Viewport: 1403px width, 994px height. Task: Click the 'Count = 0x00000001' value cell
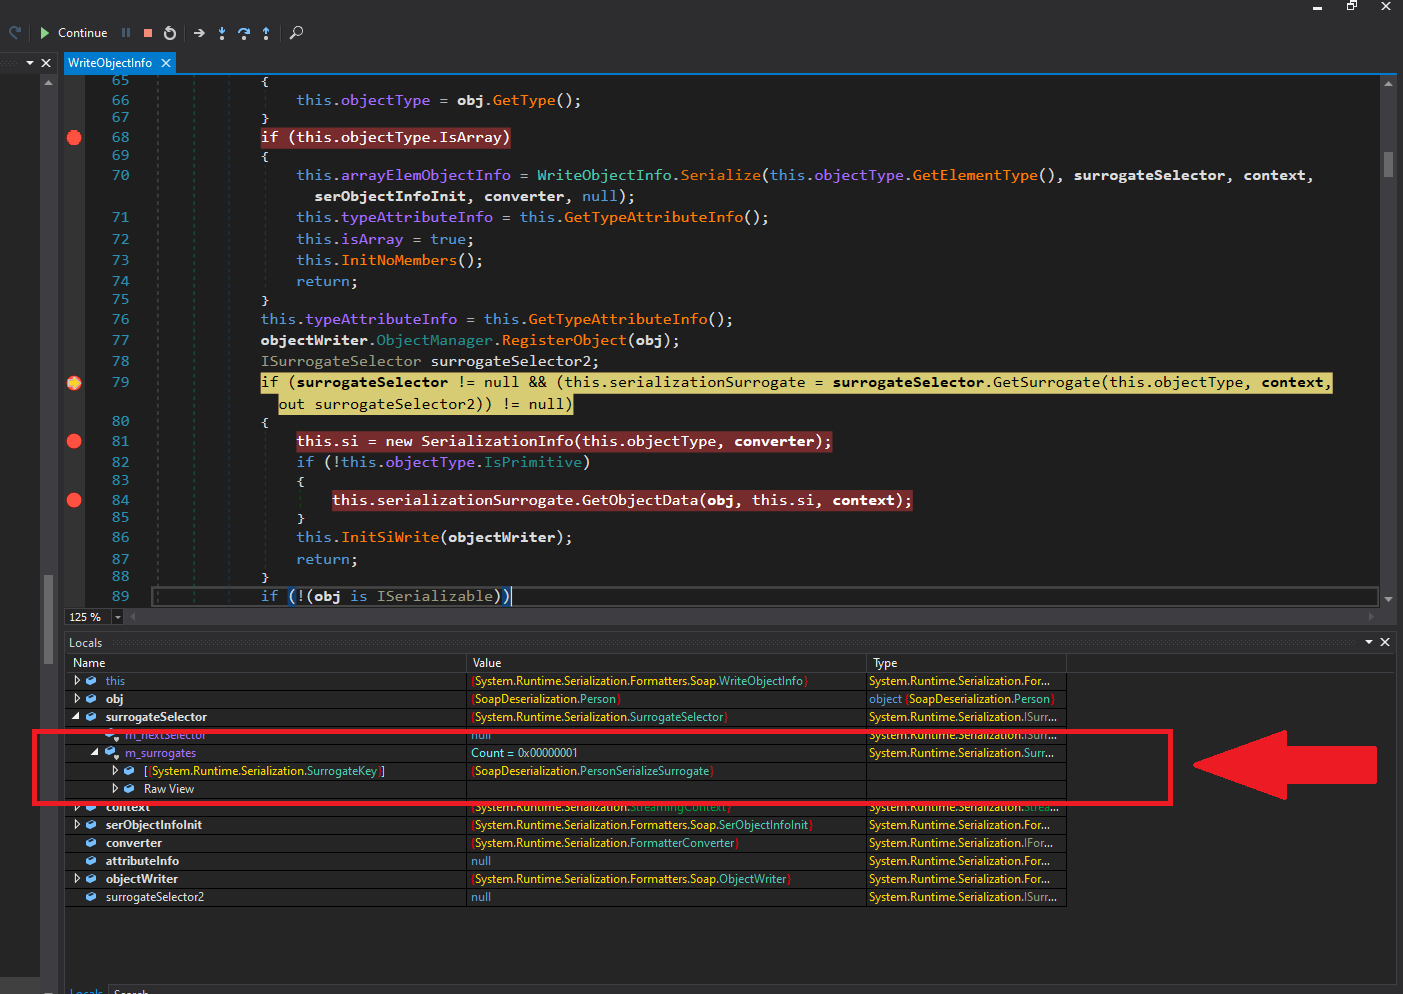(x=666, y=753)
